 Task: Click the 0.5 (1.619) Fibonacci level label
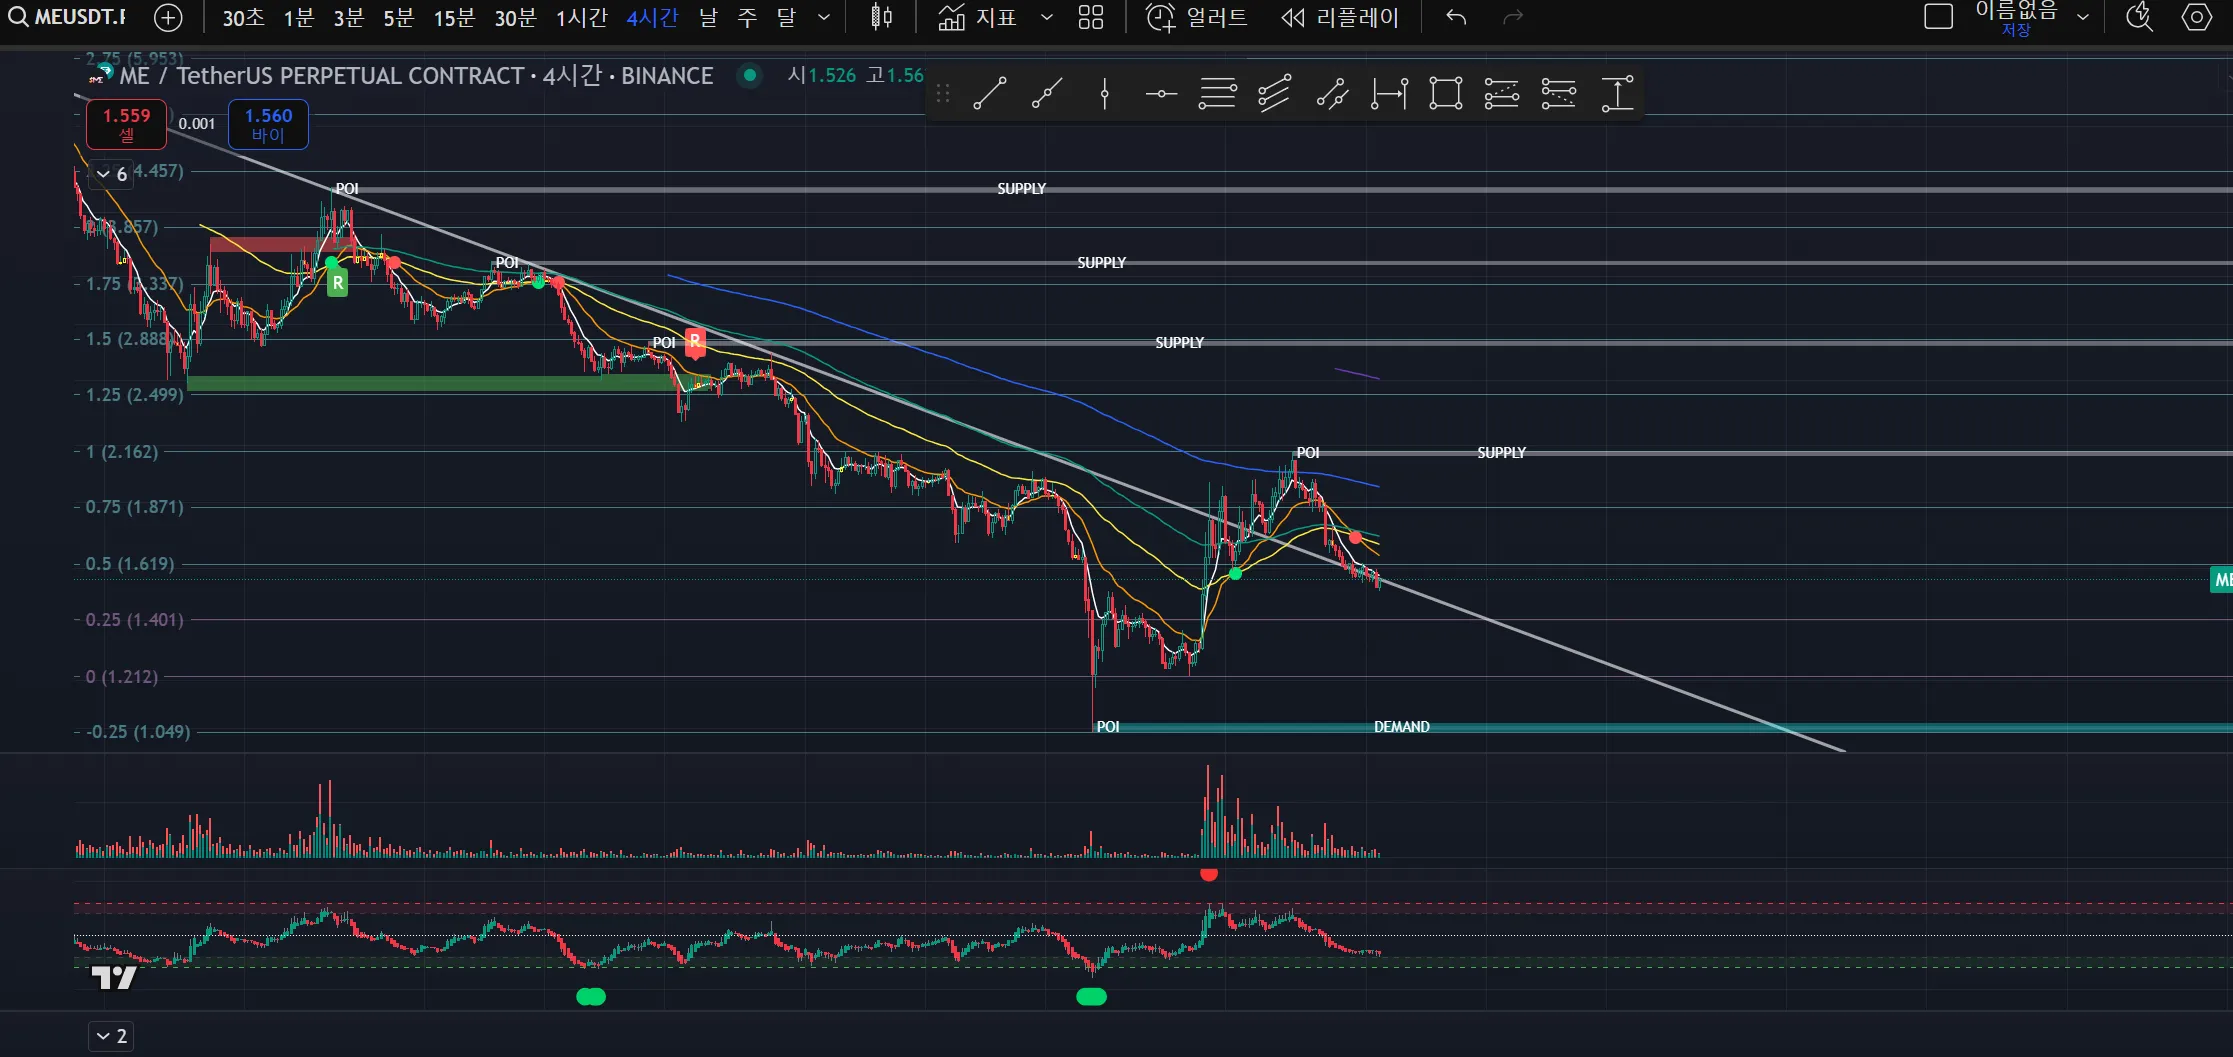(x=129, y=564)
